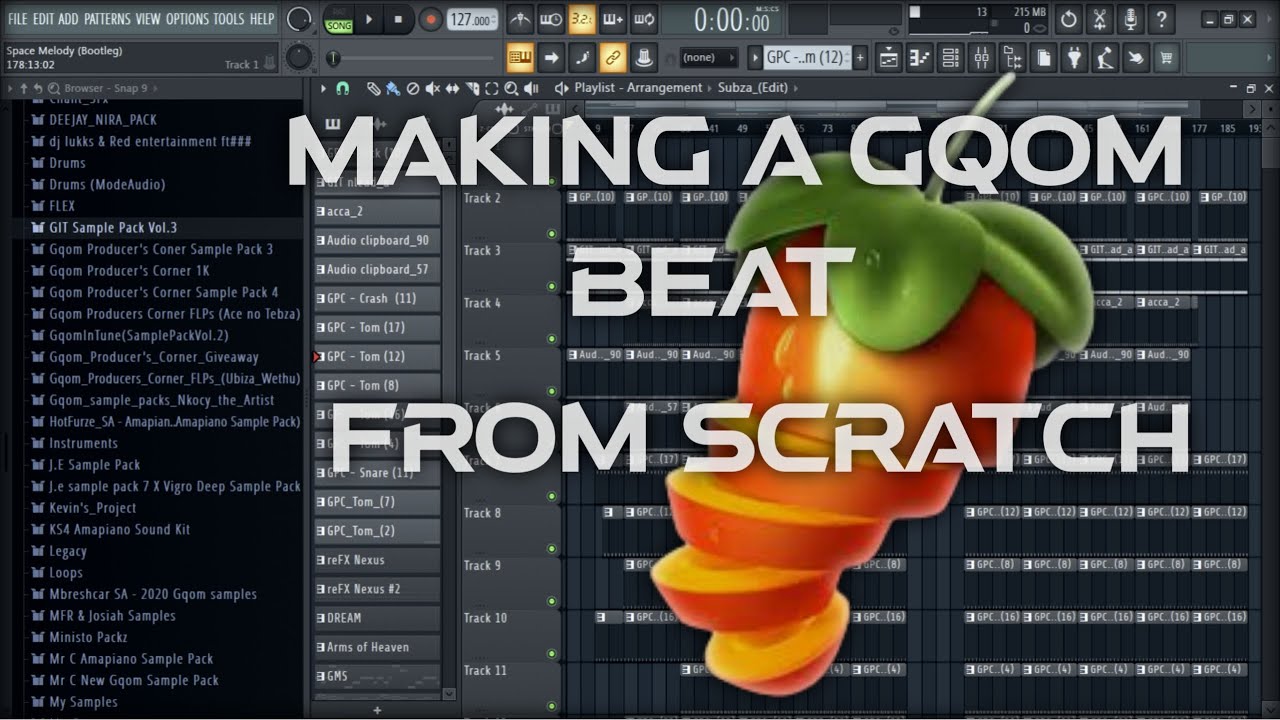This screenshot has height=720, width=1280.
Task: Toggle the playlist magnet snap icon
Action: (x=343, y=88)
